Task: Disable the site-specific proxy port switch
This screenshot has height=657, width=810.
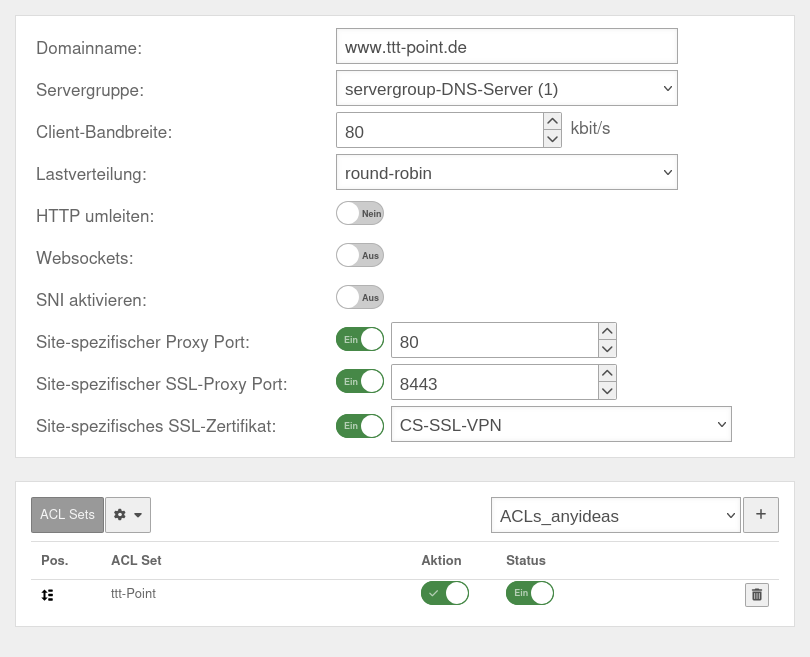Action: point(360,339)
